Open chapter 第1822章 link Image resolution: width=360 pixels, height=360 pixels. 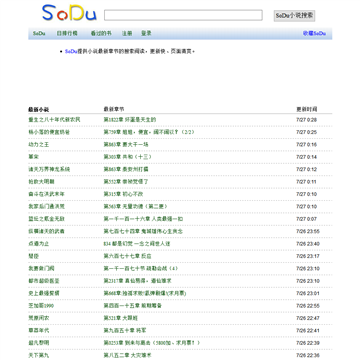(x=130, y=119)
